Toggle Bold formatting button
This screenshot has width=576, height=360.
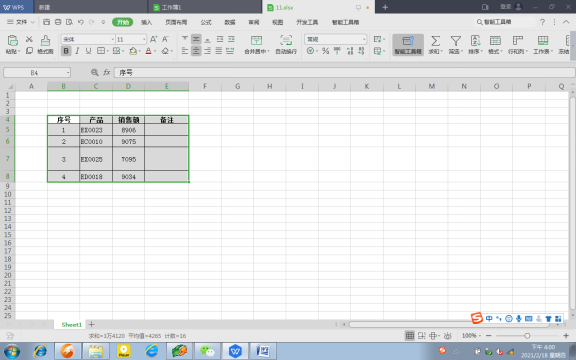(x=66, y=51)
